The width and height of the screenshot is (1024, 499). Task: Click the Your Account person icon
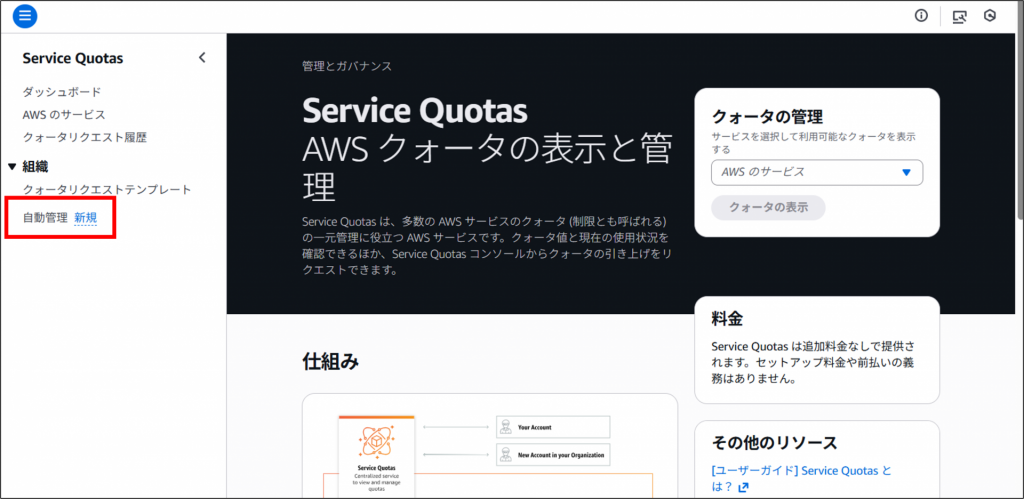point(506,427)
